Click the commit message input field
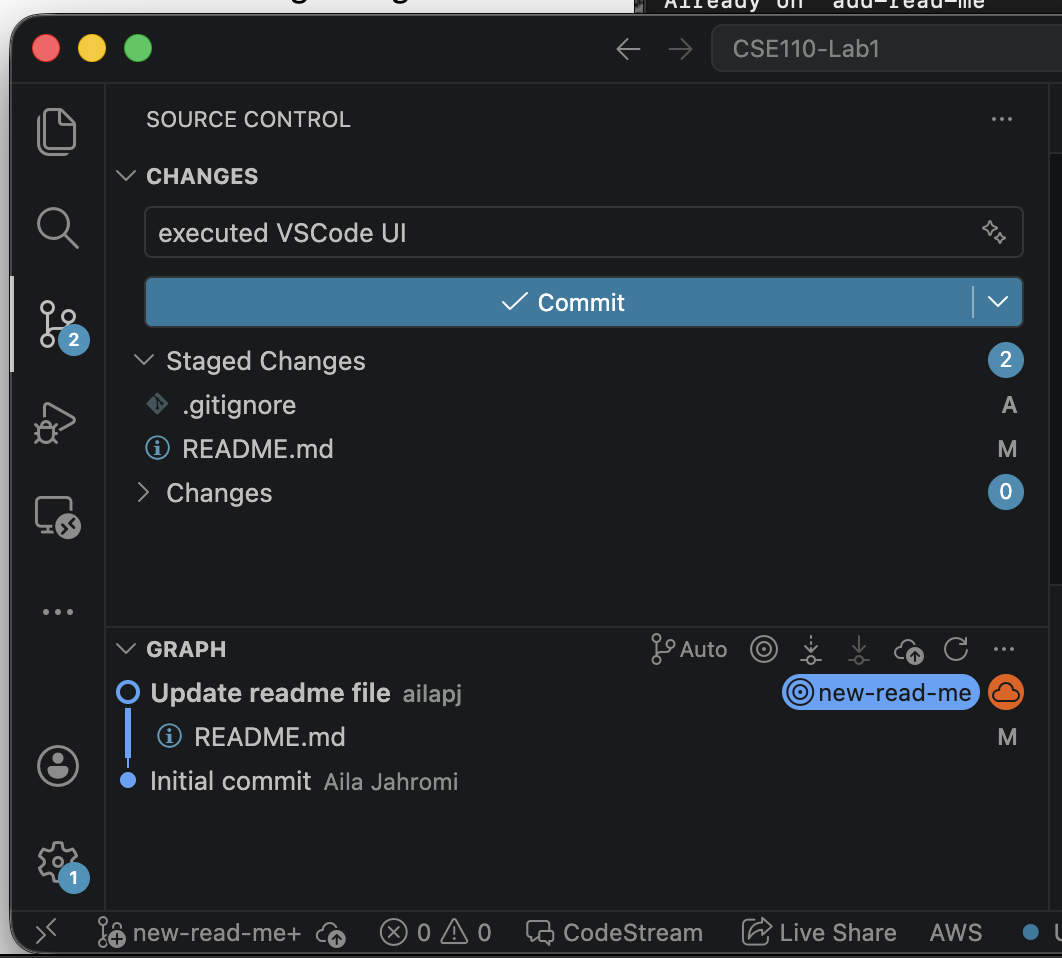1062x958 pixels. (x=560, y=233)
